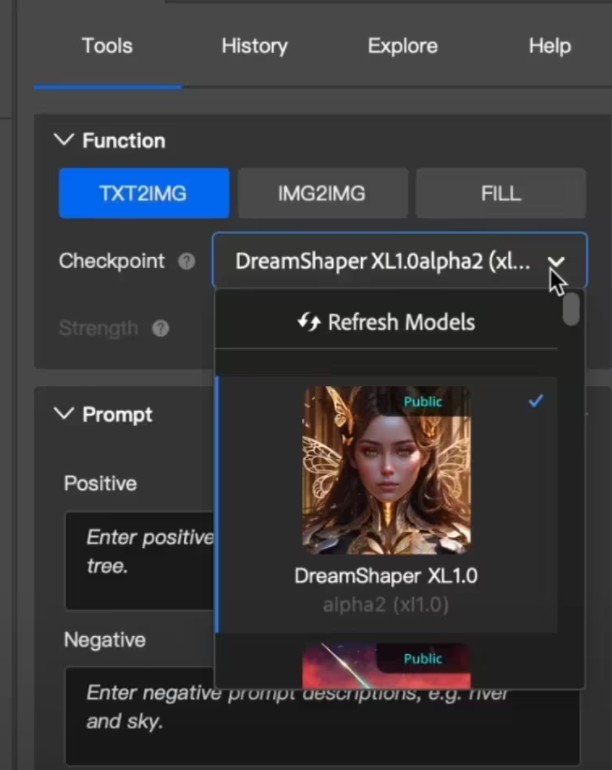Select the FILL function

click(x=501, y=193)
